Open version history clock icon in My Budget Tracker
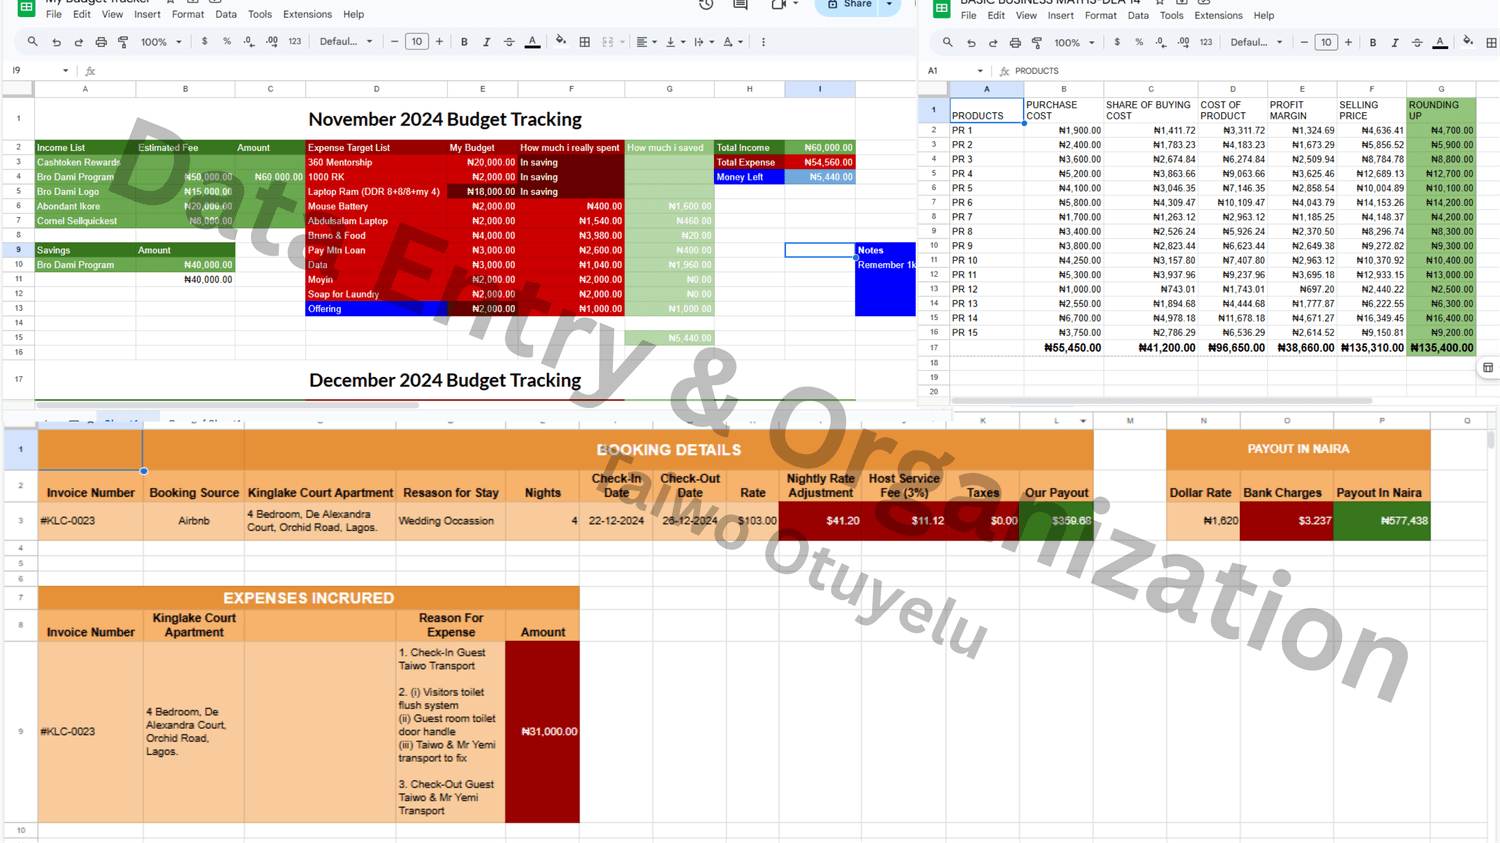The height and width of the screenshot is (843, 1500). click(706, 5)
